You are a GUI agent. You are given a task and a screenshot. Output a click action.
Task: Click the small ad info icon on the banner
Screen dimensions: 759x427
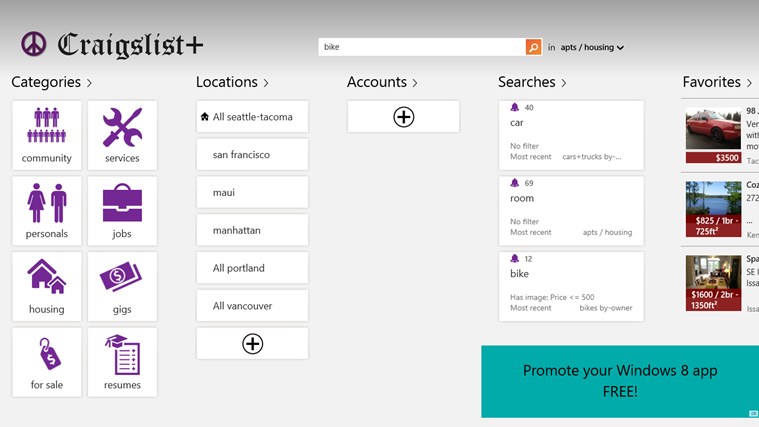click(x=754, y=413)
